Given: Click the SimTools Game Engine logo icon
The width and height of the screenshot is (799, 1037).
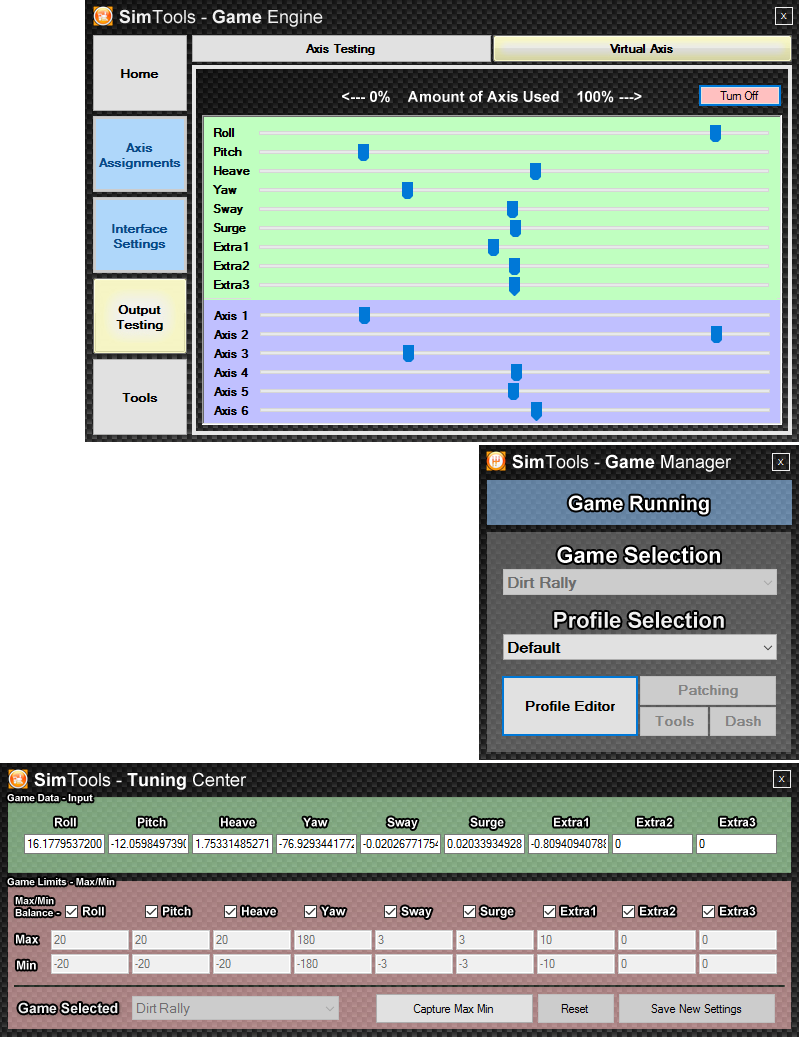Looking at the screenshot, I should coord(102,16).
